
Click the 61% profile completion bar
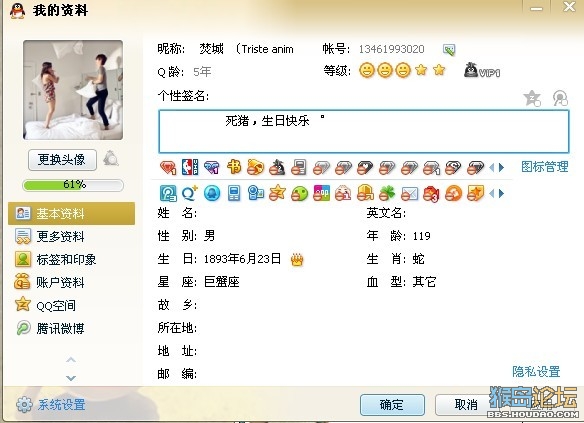point(73,185)
